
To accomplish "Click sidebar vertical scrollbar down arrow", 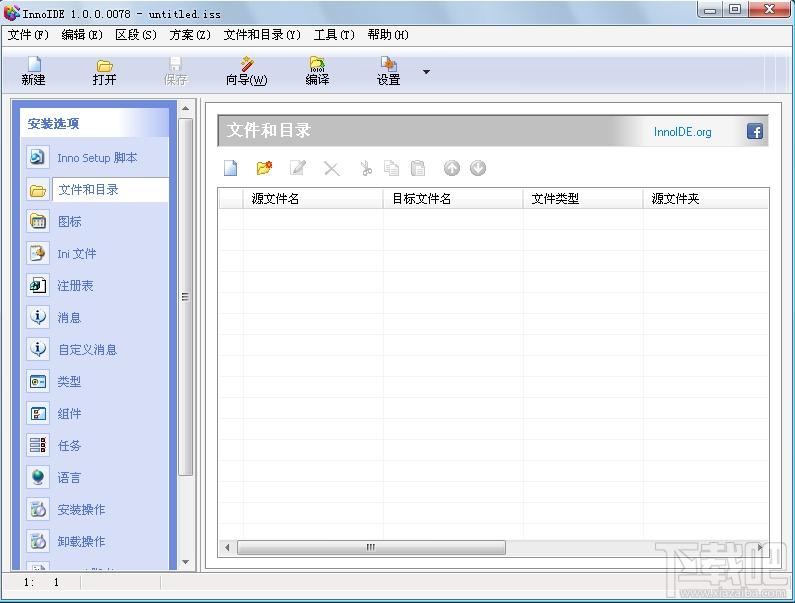I will click(x=186, y=564).
